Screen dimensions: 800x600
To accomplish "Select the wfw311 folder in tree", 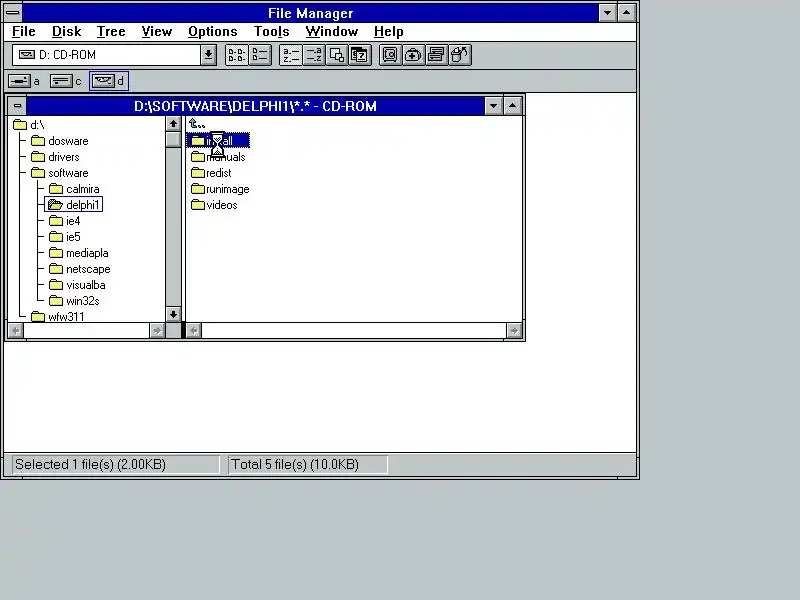I will [x=58, y=316].
